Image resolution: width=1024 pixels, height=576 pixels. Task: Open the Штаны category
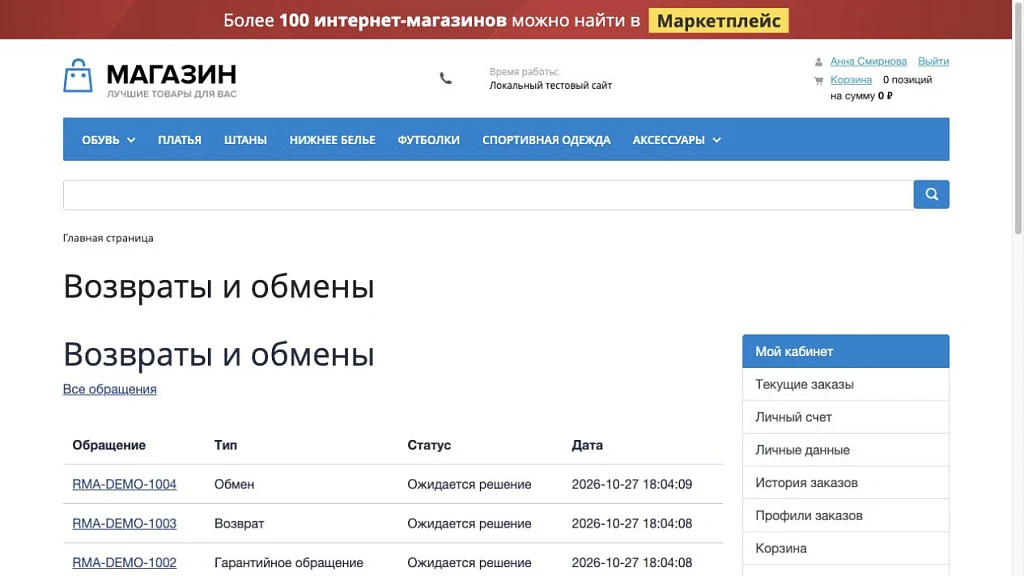pos(246,140)
